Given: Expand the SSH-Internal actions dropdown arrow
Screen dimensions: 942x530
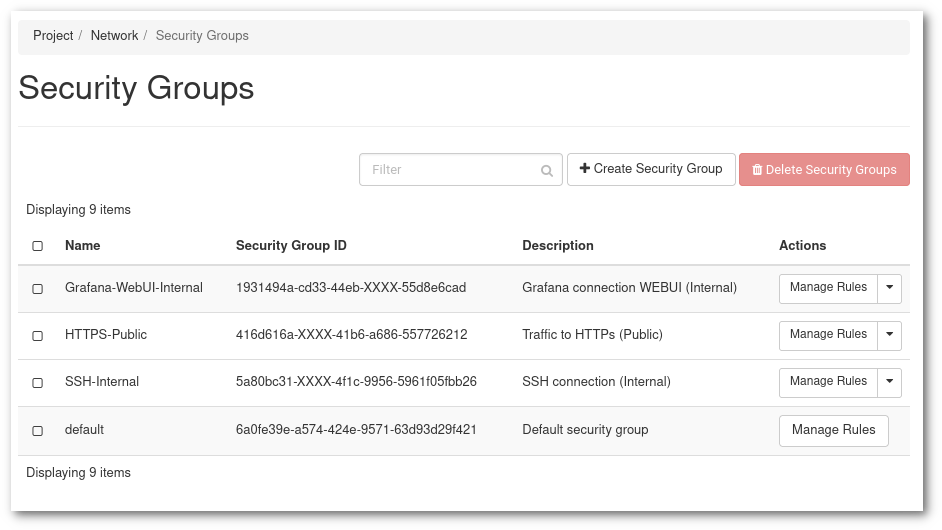Looking at the screenshot, I should coord(889,382).
